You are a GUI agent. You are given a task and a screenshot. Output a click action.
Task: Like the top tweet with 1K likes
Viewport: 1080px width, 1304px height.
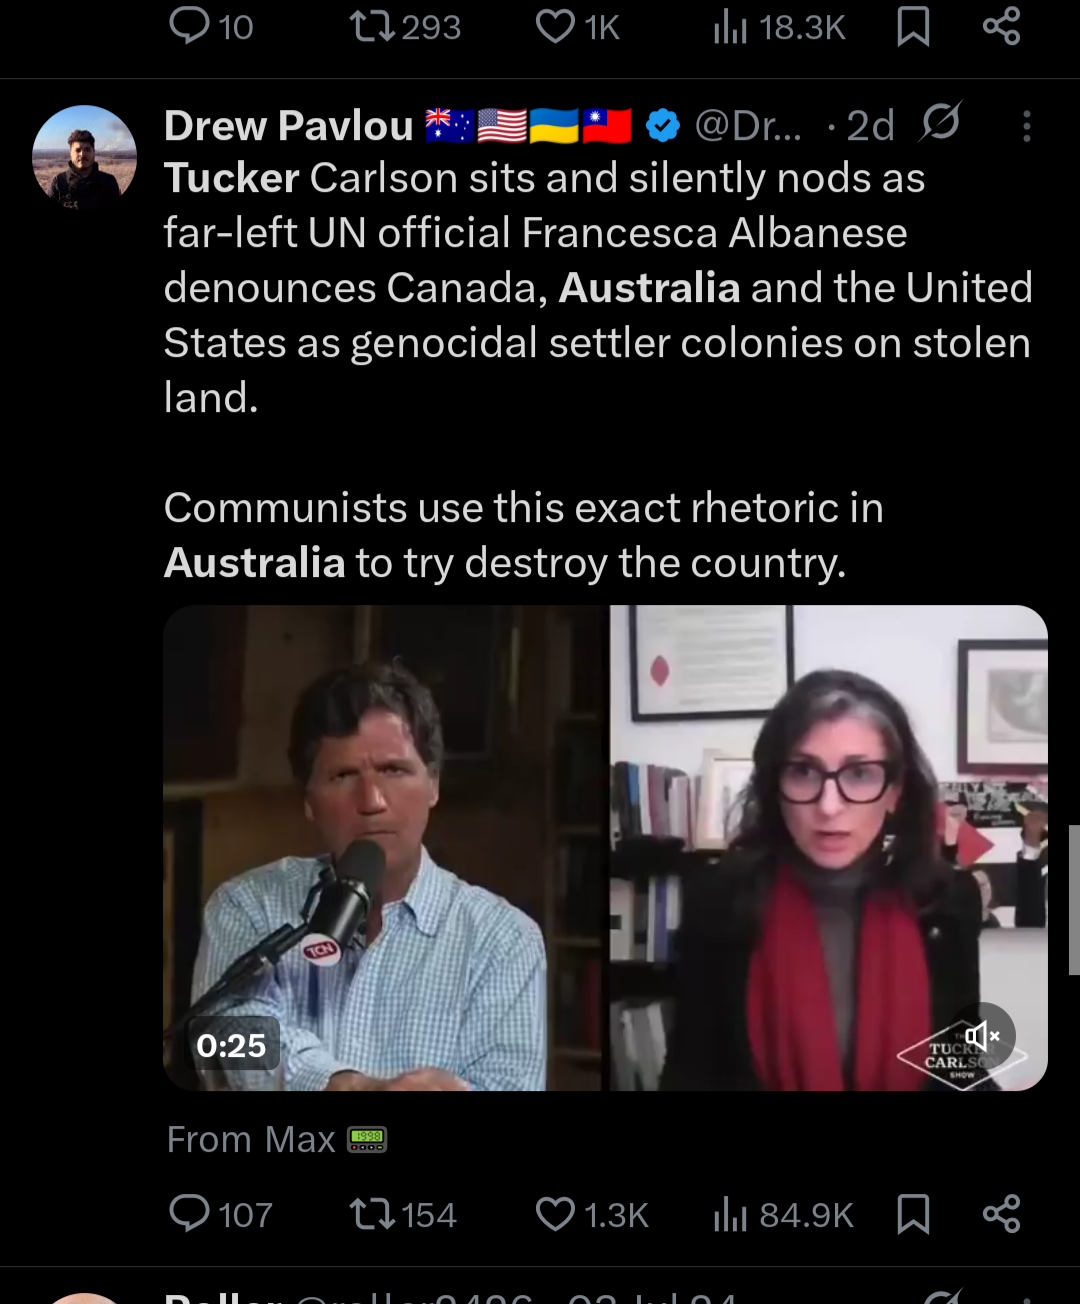point(578,27)
